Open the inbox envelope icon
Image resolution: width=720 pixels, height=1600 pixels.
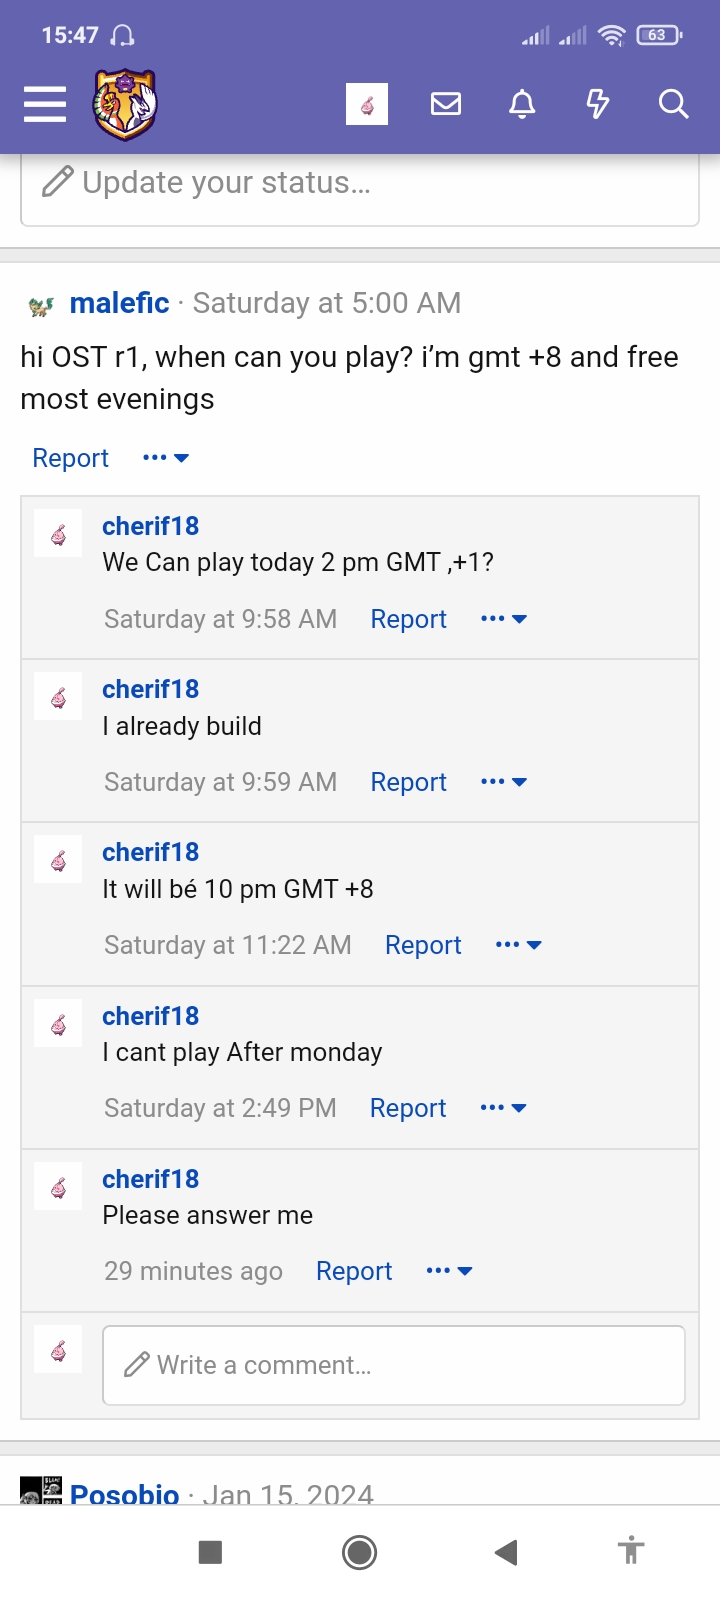[446, 104]
